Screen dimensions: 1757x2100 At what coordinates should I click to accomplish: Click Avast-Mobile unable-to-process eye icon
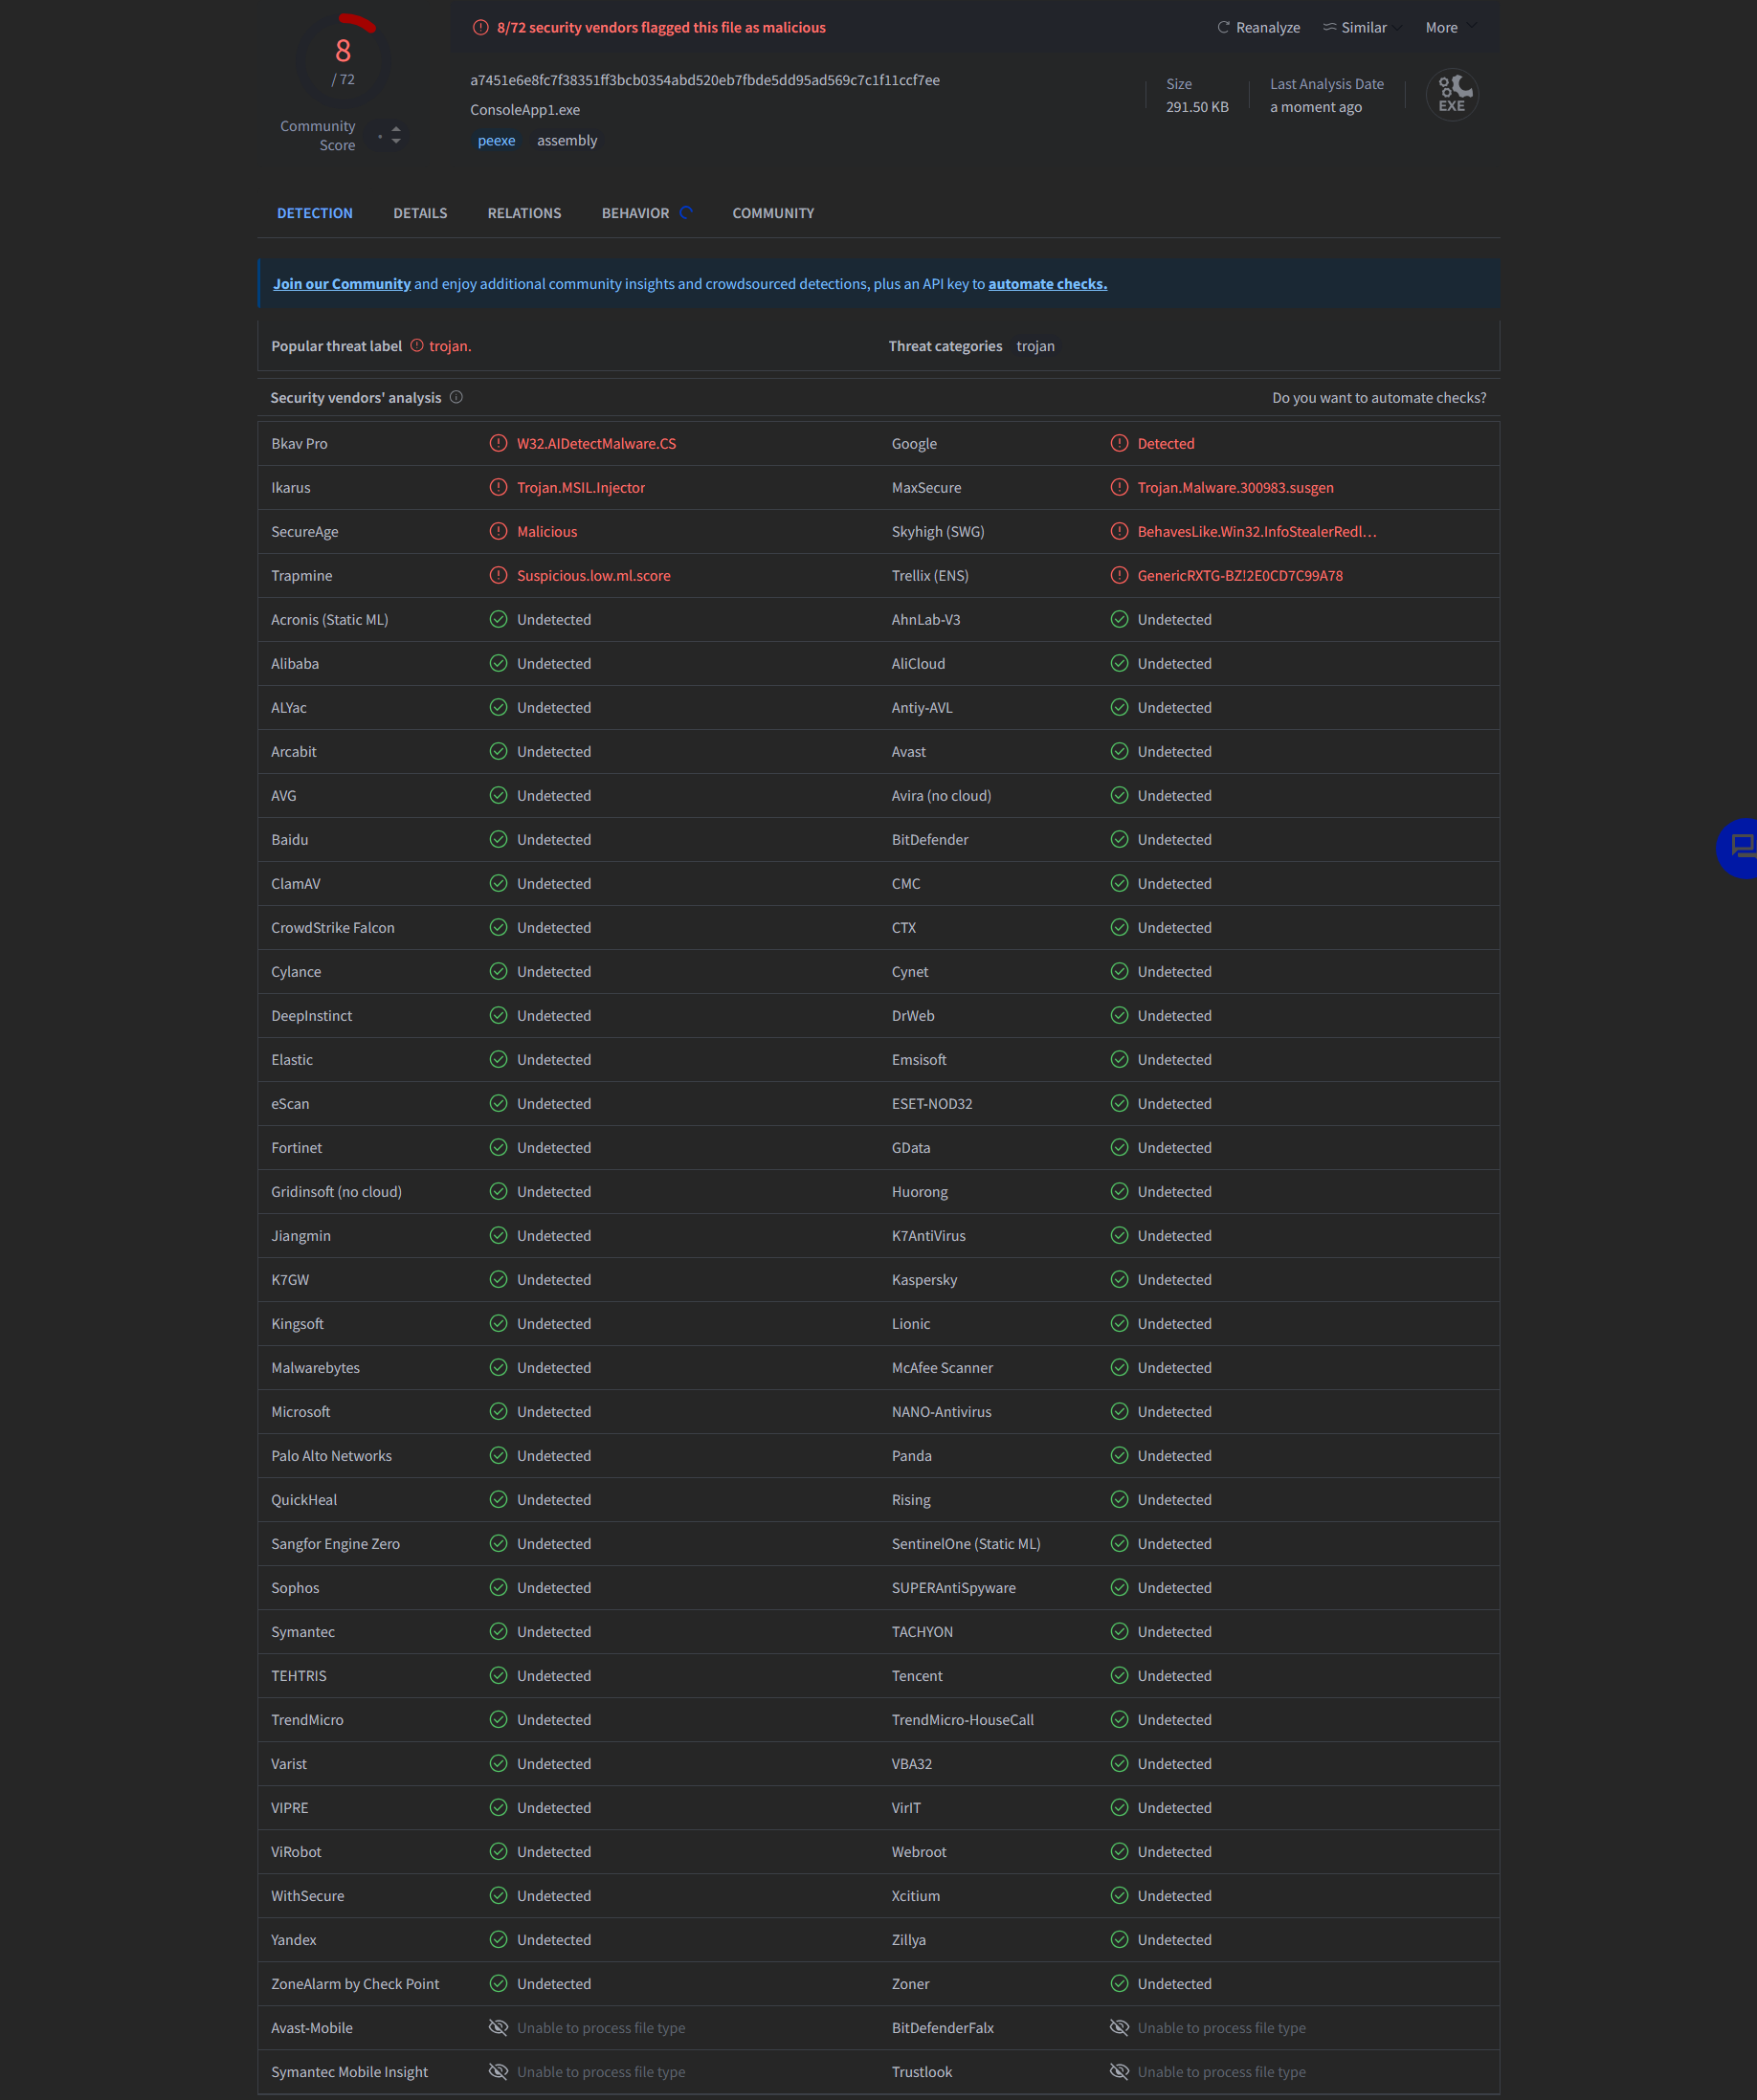(498, 2027)
